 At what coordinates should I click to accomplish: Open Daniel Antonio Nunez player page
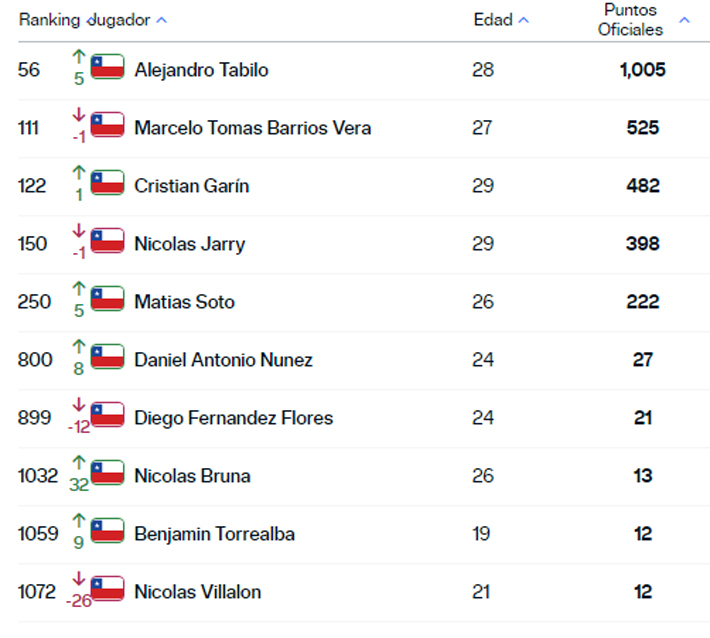[x=223, y=360]
